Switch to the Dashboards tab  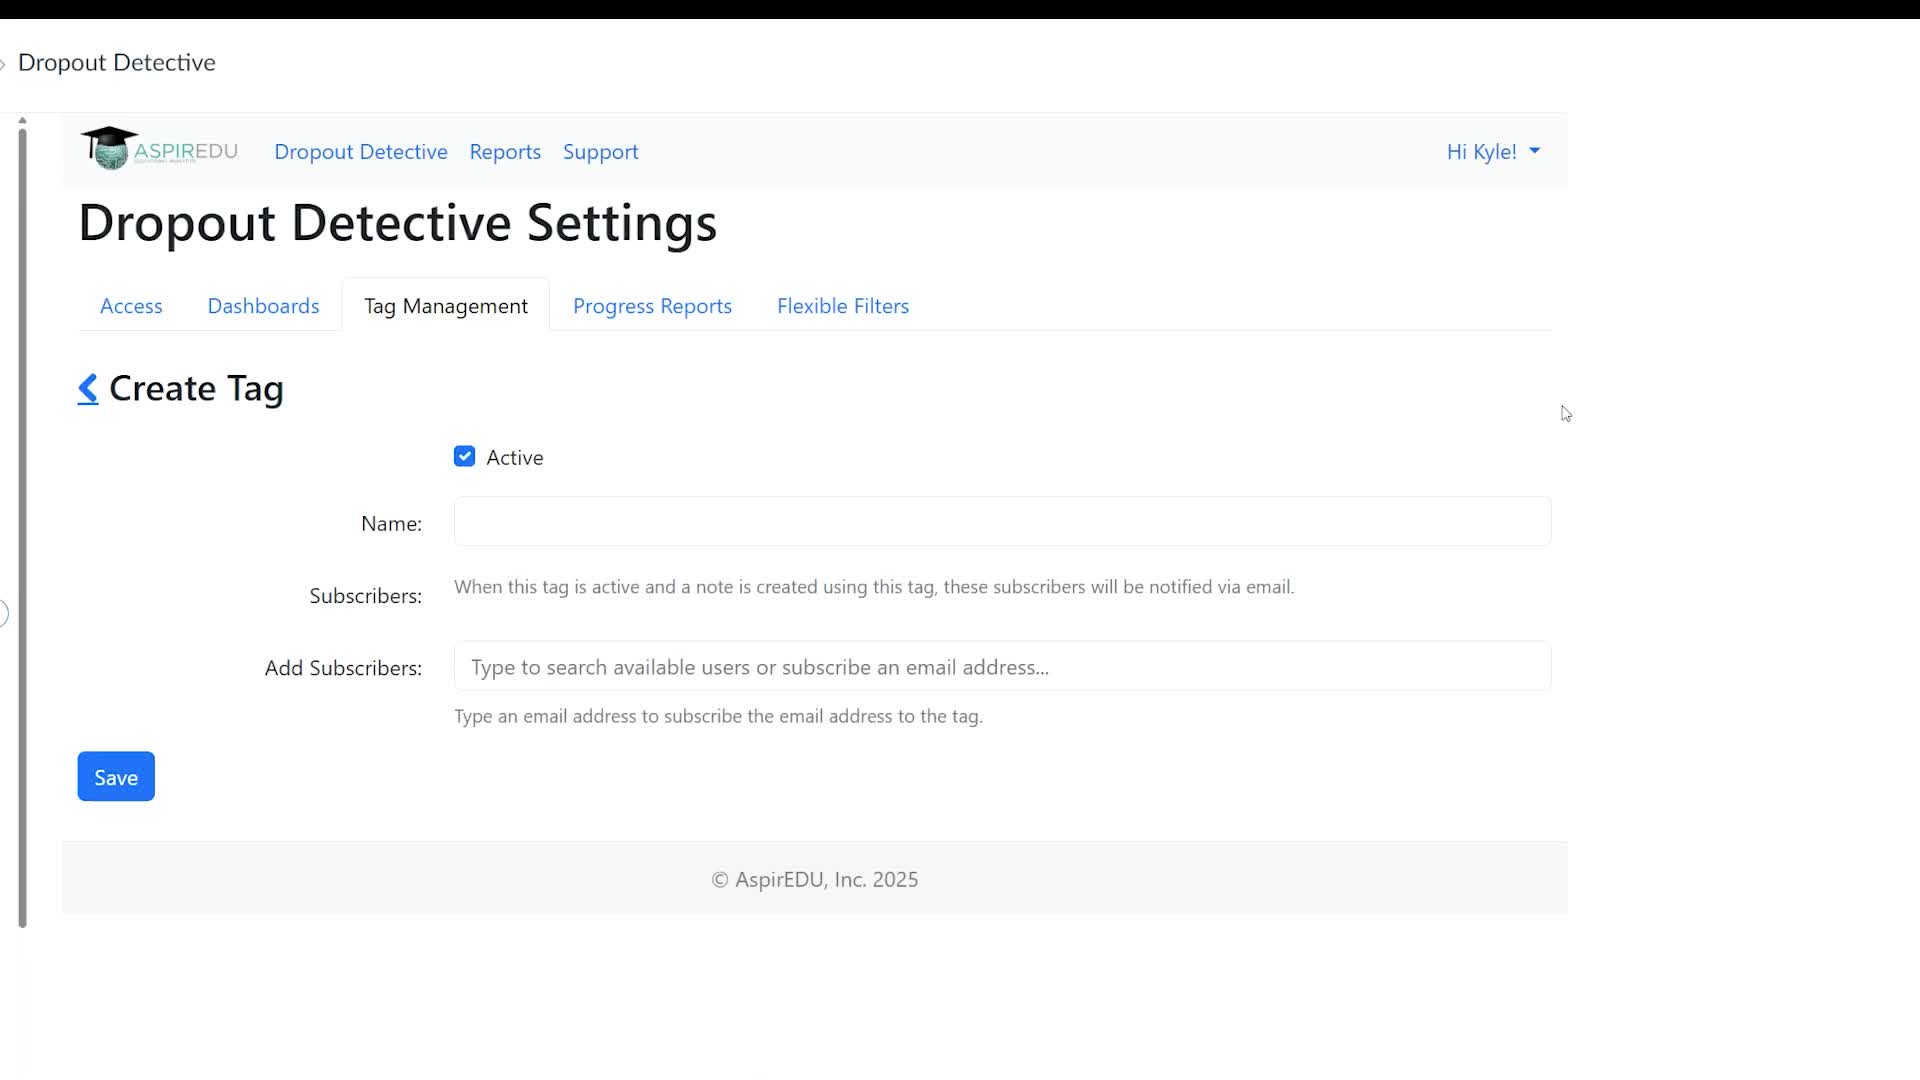click(x=263, y=306)
